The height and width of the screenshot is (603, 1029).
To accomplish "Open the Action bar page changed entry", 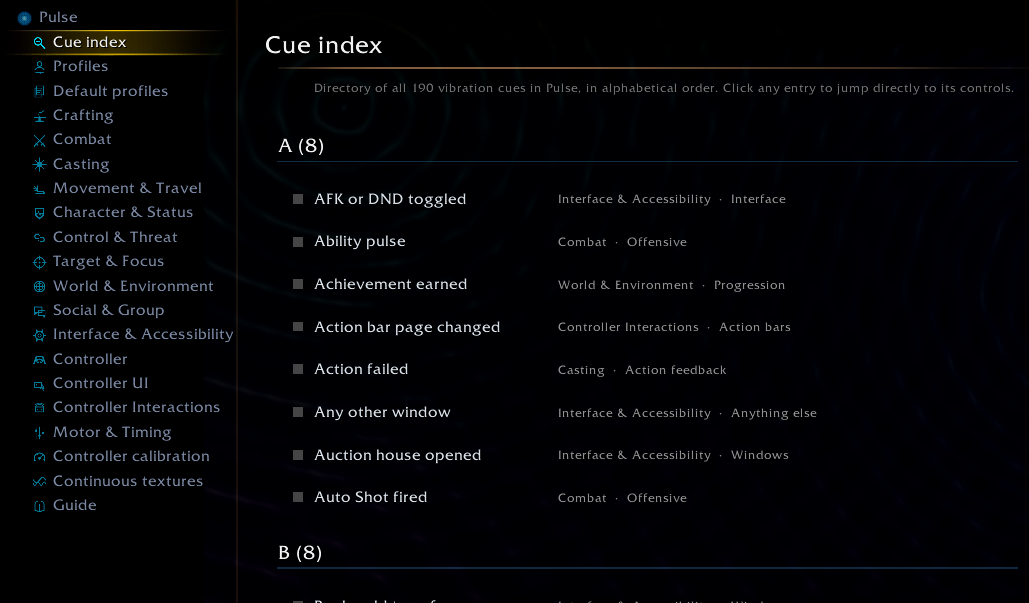I will click(x=407, y=327).
